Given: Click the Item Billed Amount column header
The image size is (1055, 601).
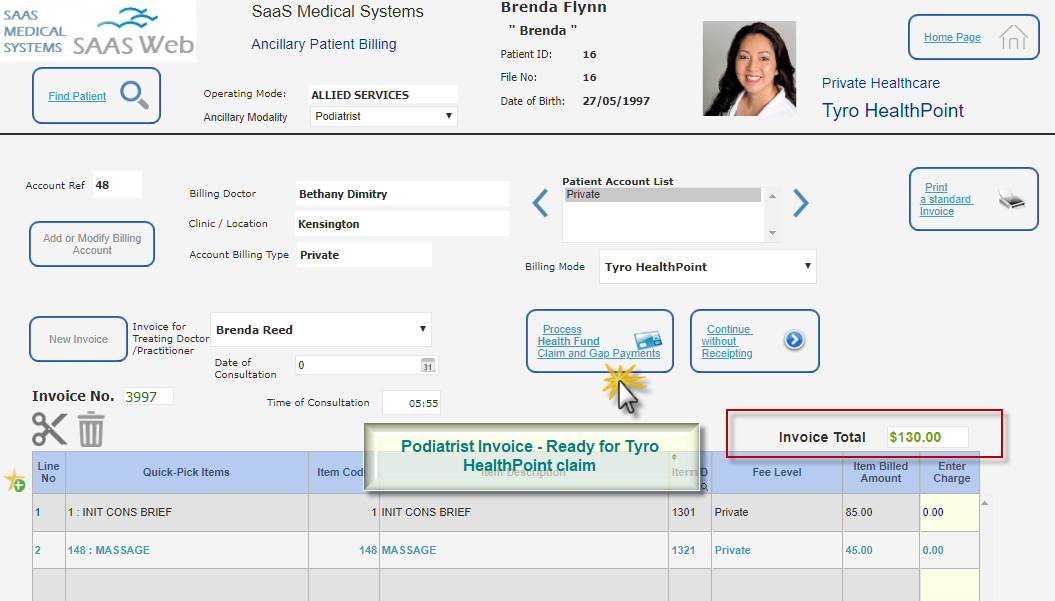Looking at the screenshot, I should click(x=881, y=472).
